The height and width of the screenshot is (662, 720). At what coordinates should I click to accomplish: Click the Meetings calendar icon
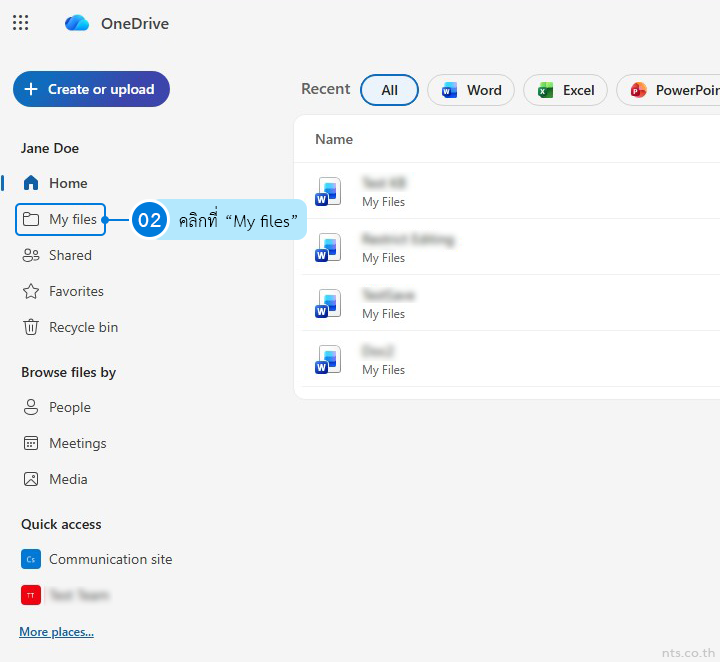(31, 443)
